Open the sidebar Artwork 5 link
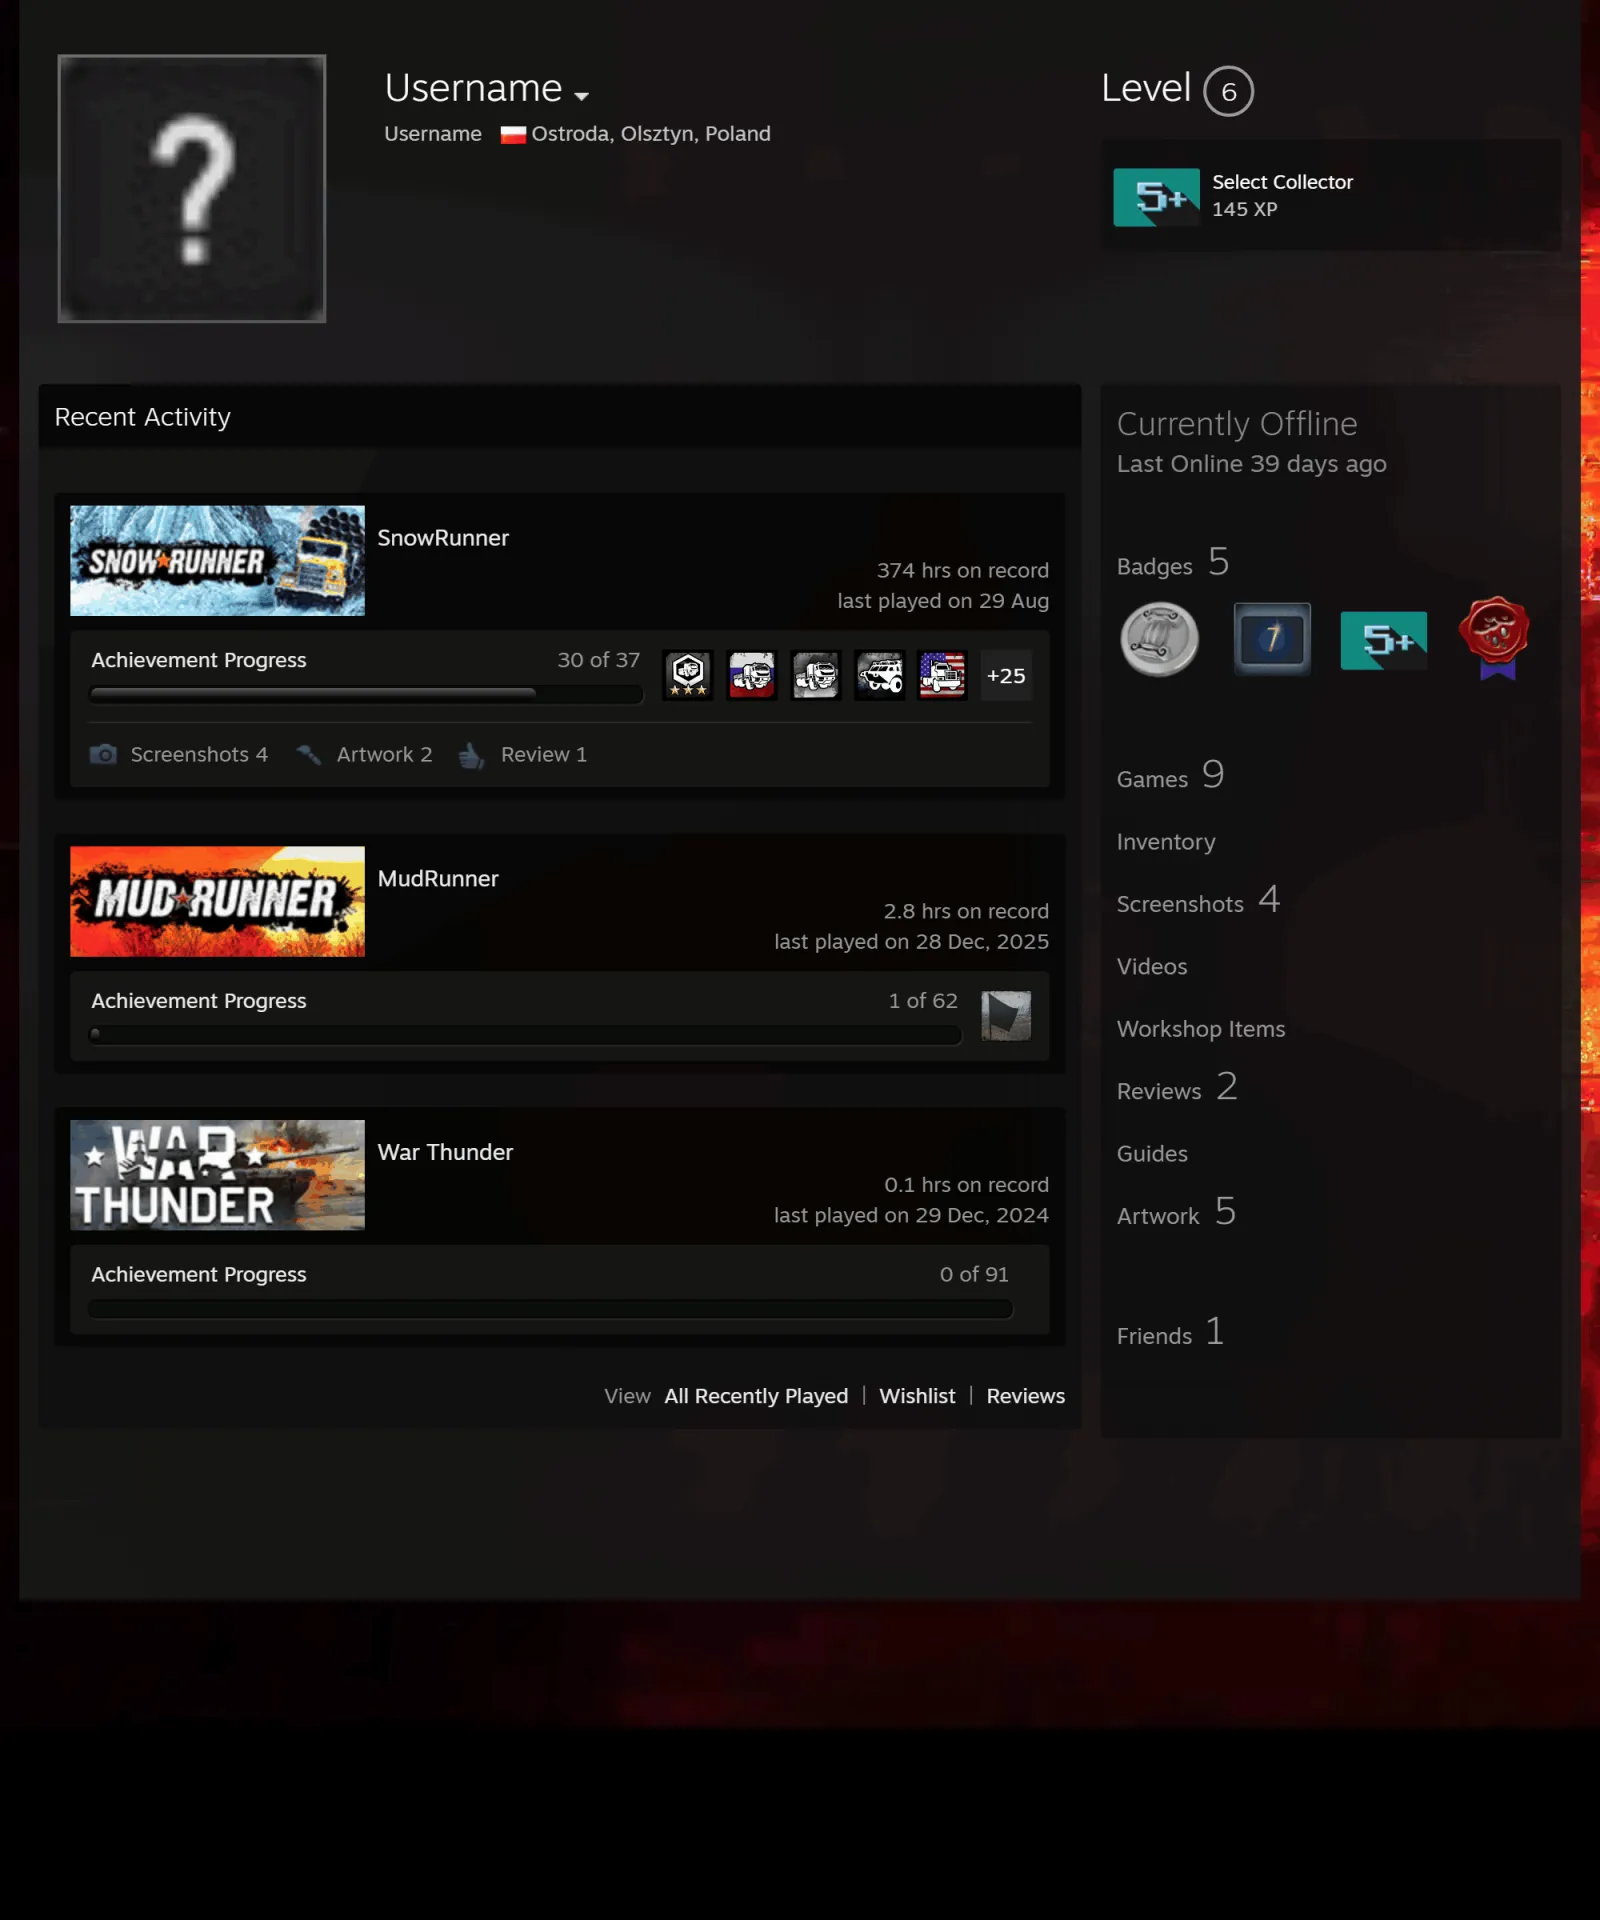 click(1177, 1213)
